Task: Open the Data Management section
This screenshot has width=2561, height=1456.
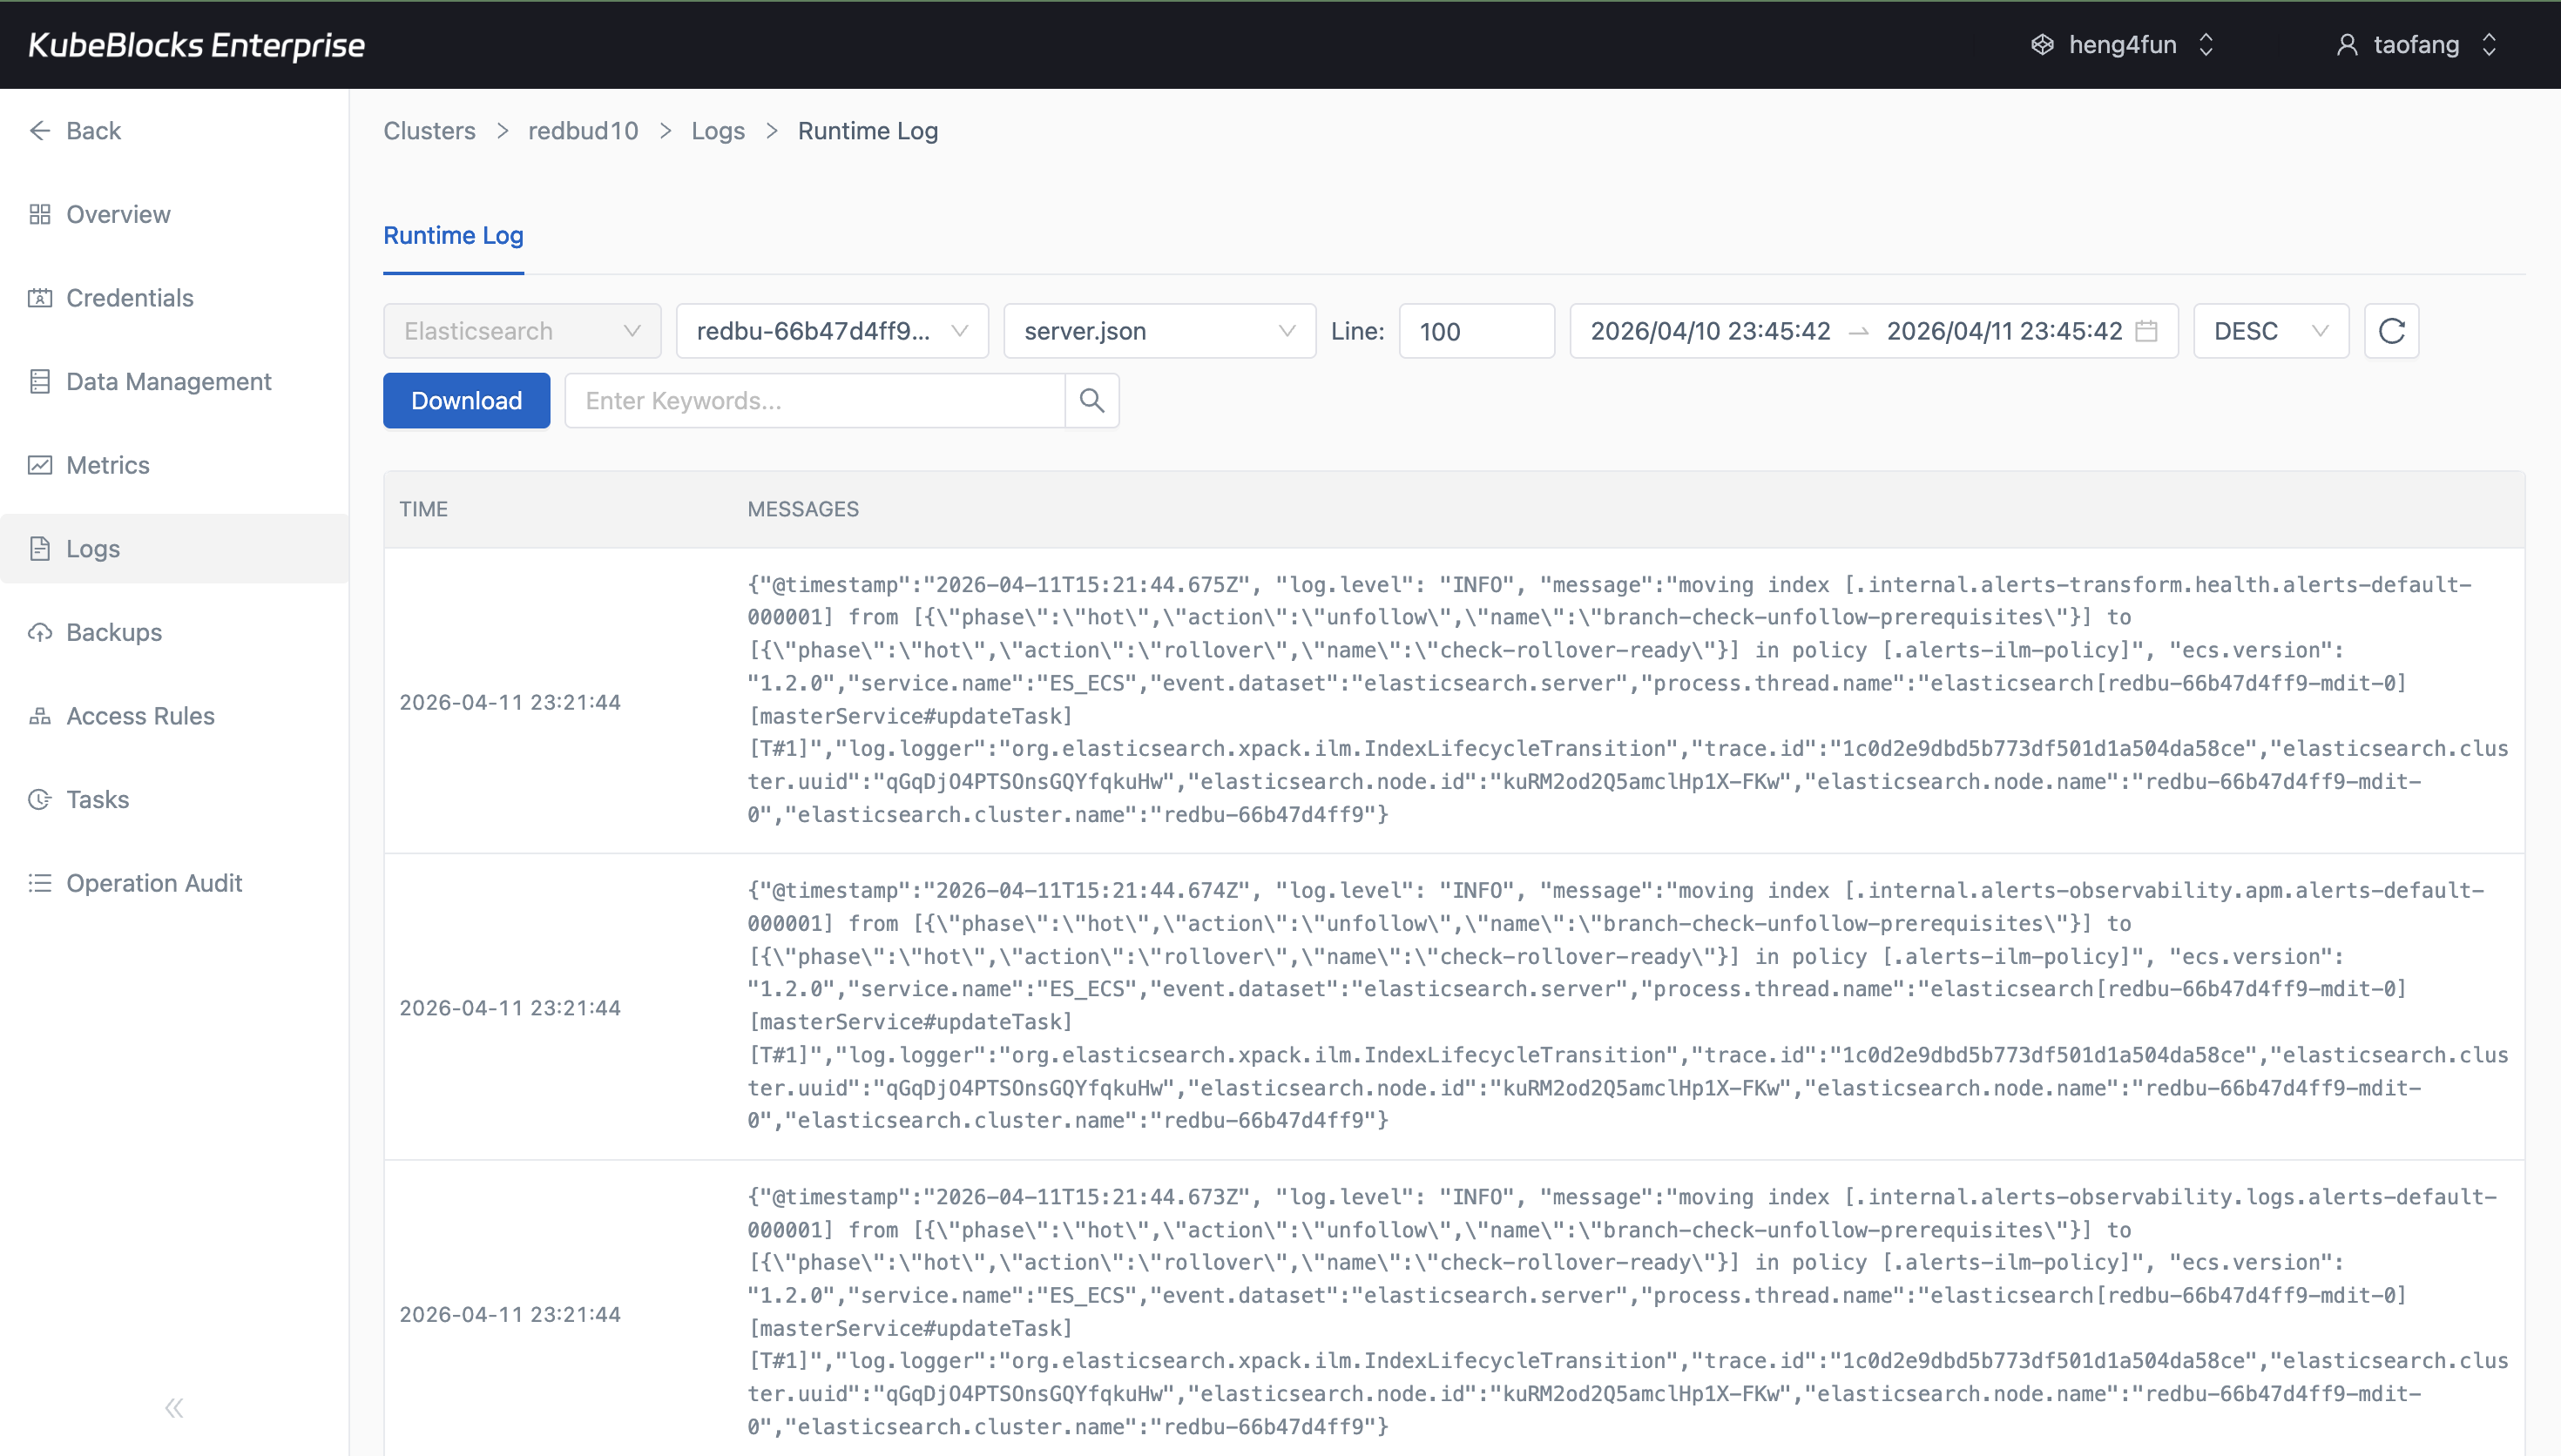Action: (174, 381)
